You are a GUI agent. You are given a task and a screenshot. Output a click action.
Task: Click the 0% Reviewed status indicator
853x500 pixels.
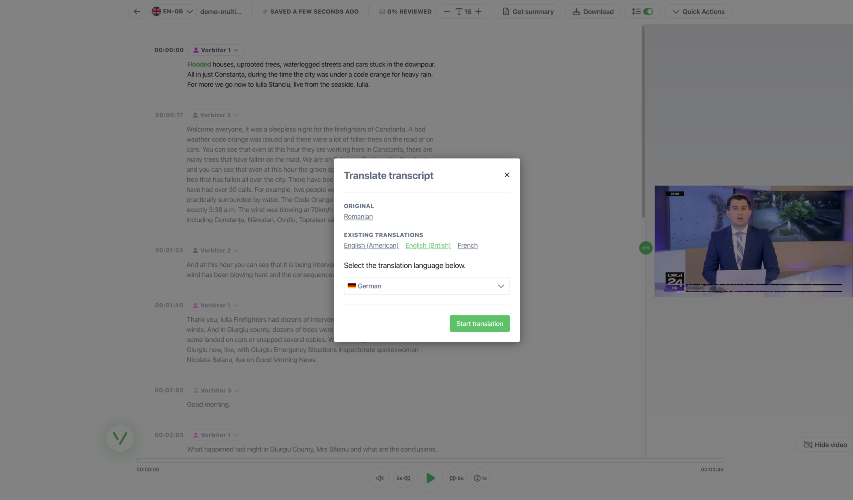pyautogui.click(x=405, y=11)
